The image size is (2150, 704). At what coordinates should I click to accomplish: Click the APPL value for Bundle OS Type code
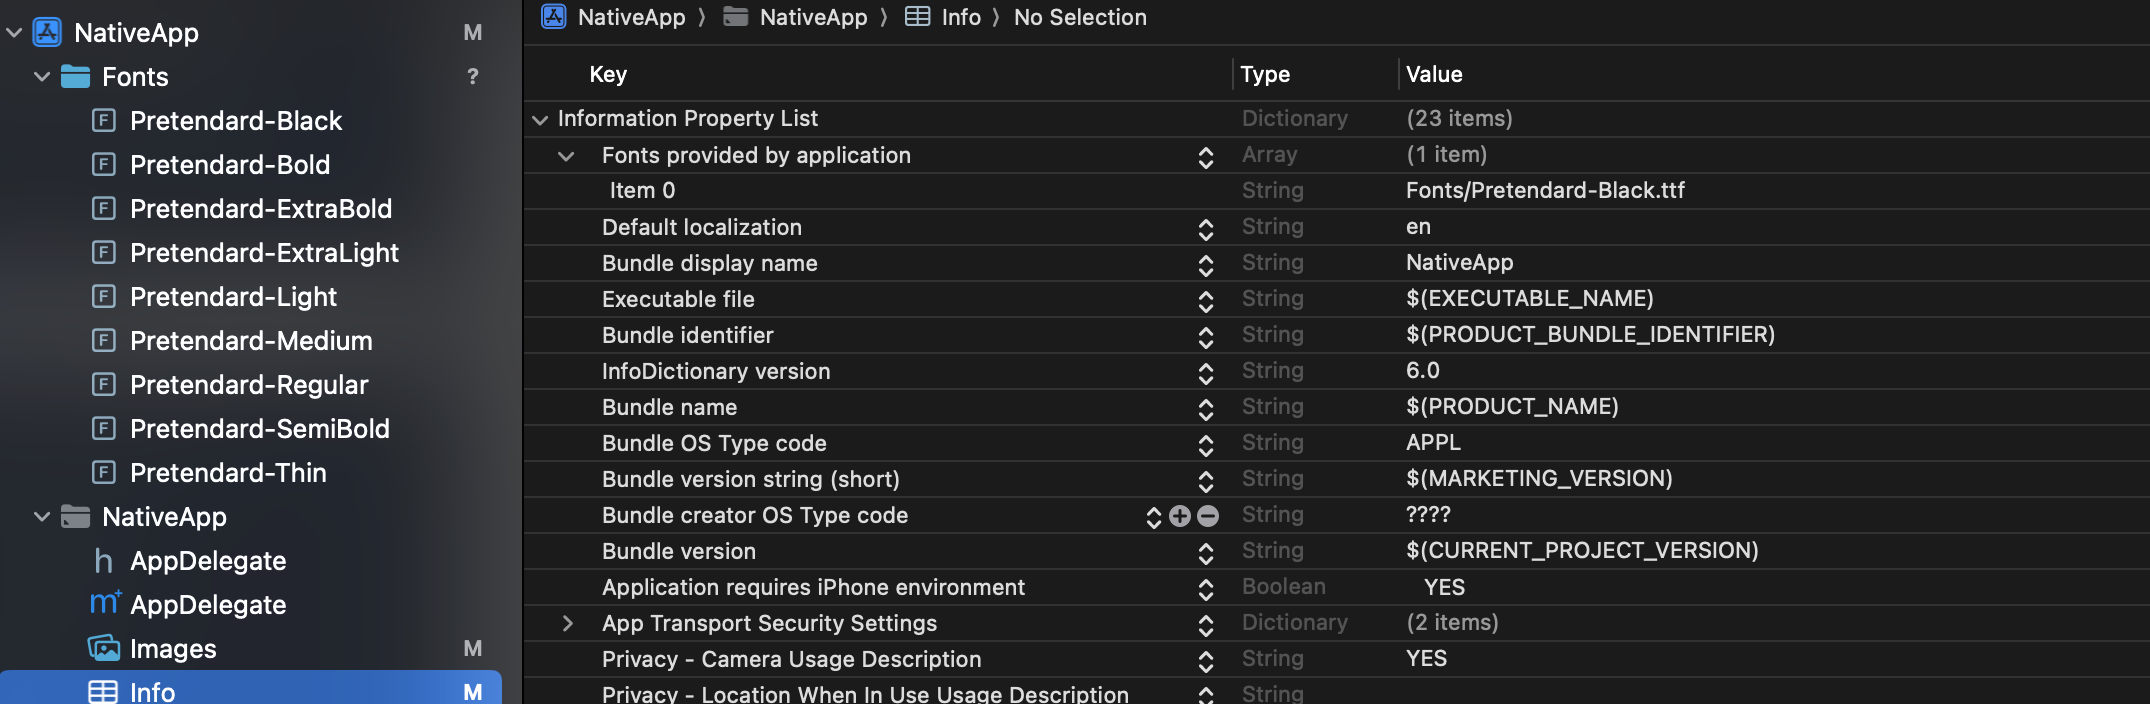click(1433, 442)
